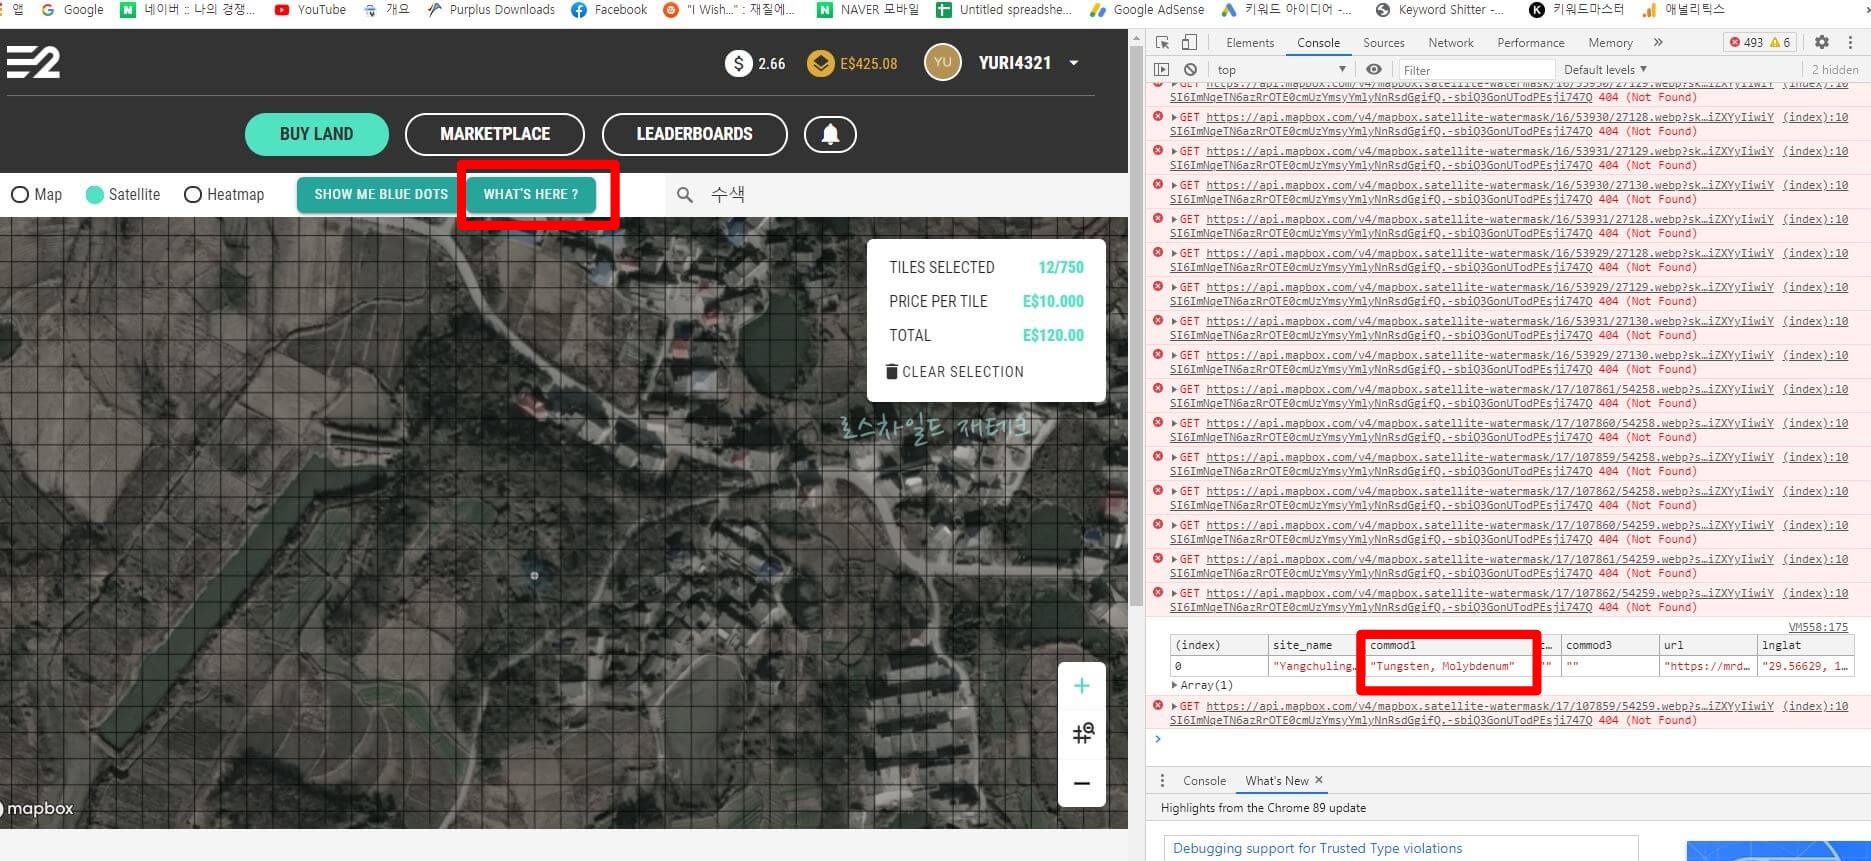Switch to the Sources tab

click(x=1383, y=43)
